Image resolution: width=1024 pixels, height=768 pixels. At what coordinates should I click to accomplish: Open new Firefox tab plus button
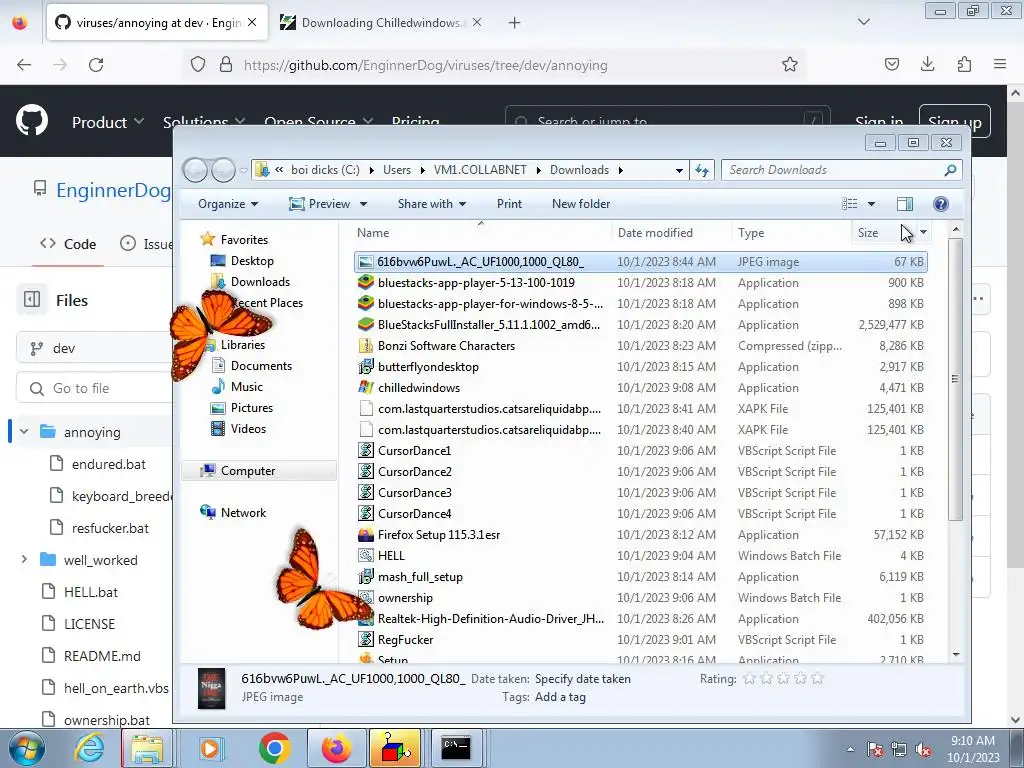point(515,22)
